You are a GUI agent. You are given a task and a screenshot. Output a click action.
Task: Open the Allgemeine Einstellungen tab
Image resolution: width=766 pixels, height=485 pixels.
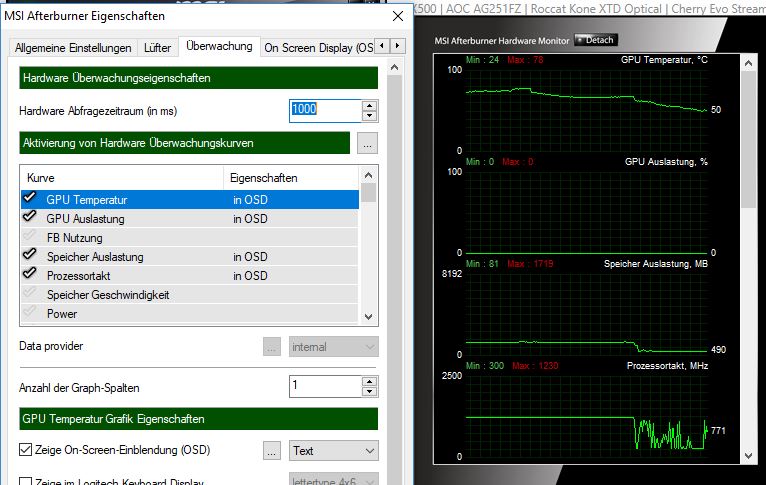[x=73, y=48]
